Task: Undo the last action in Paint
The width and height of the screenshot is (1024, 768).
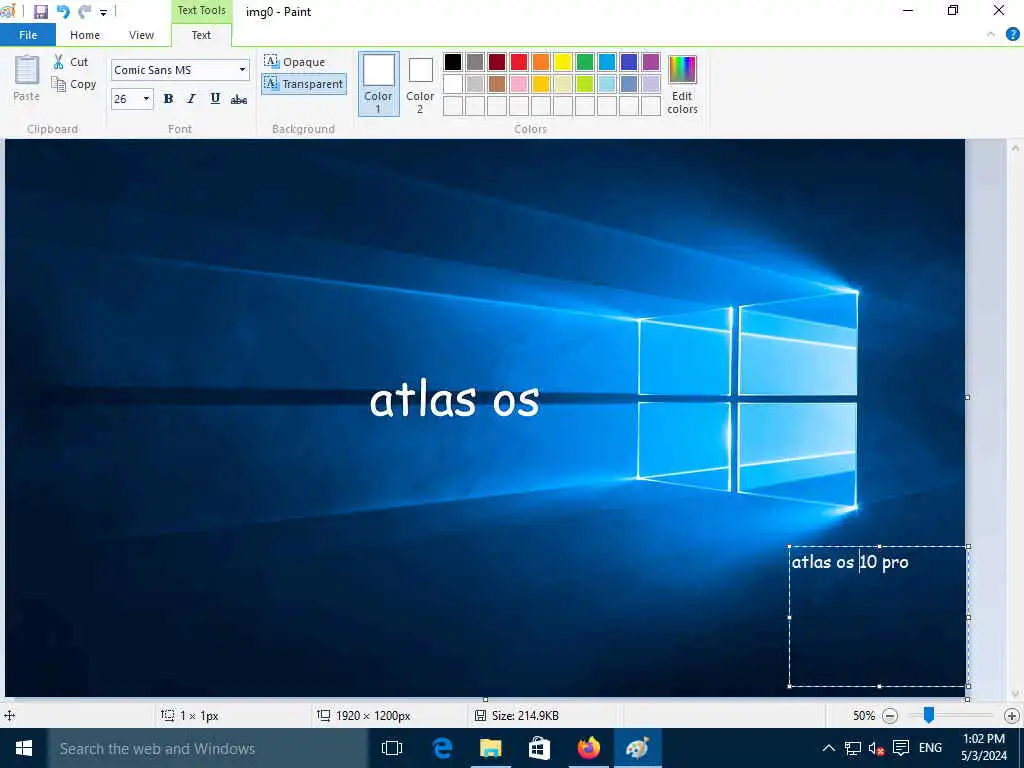Action: pos(63,12)
